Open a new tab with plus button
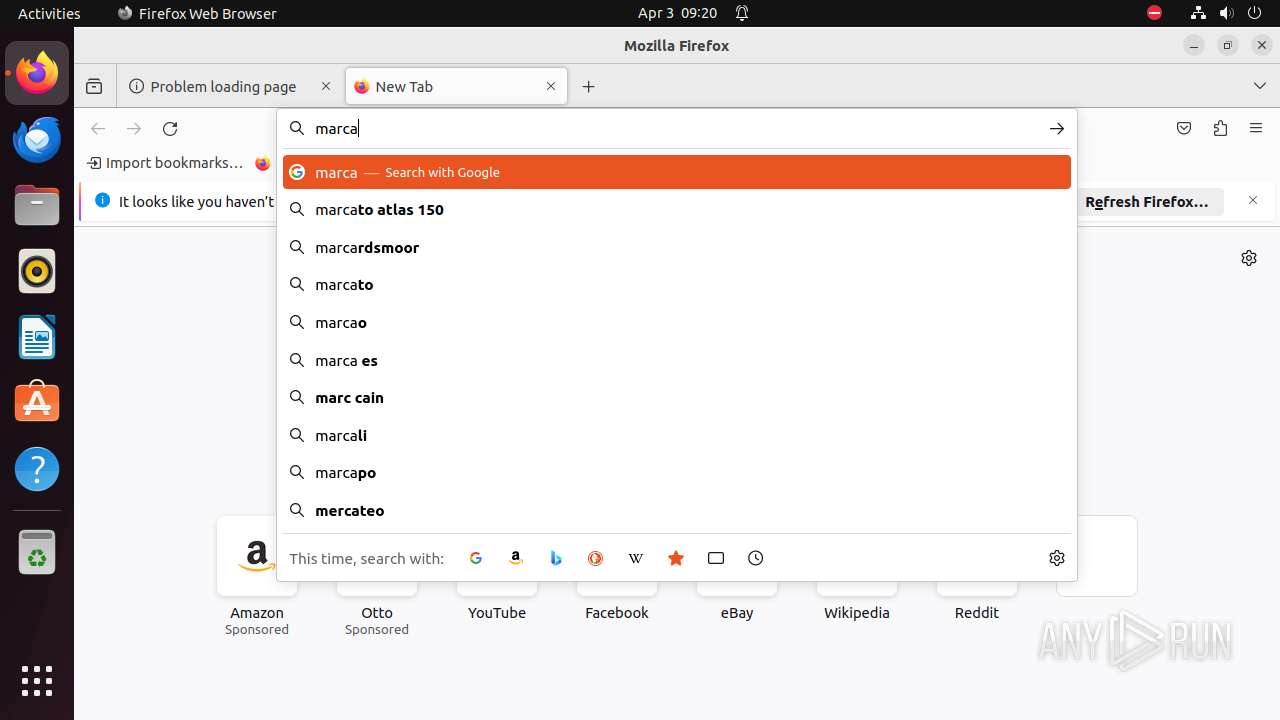1280x720 pixels. [588, 87]
